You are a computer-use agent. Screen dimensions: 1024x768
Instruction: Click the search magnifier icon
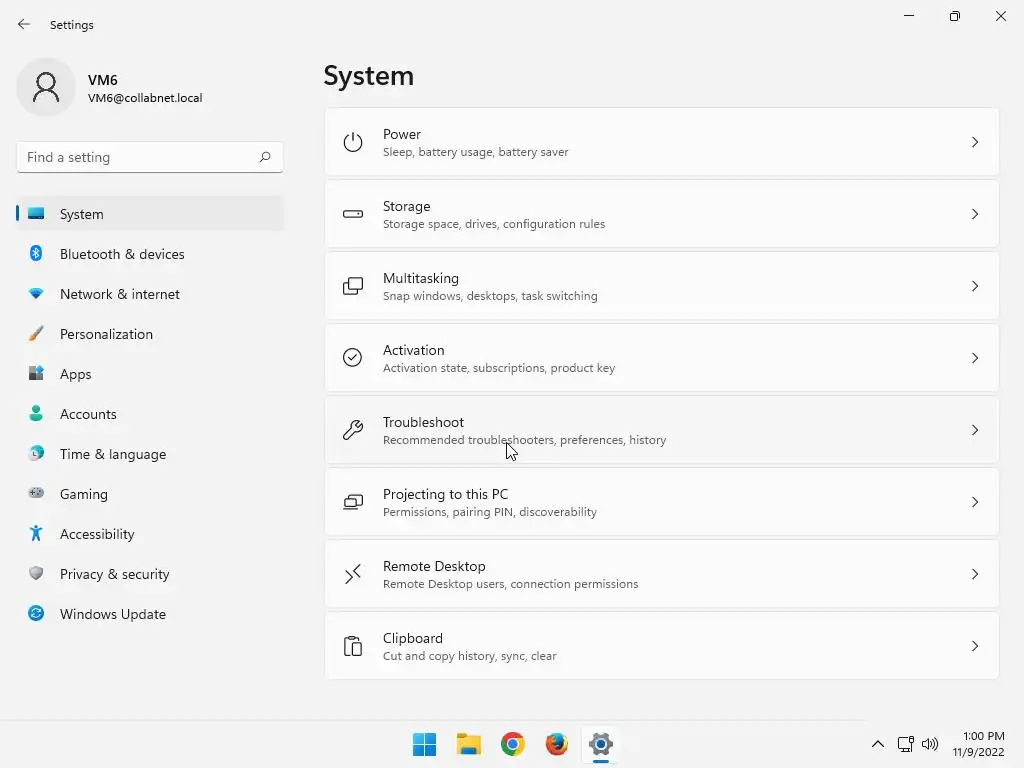tap(264, 157)
